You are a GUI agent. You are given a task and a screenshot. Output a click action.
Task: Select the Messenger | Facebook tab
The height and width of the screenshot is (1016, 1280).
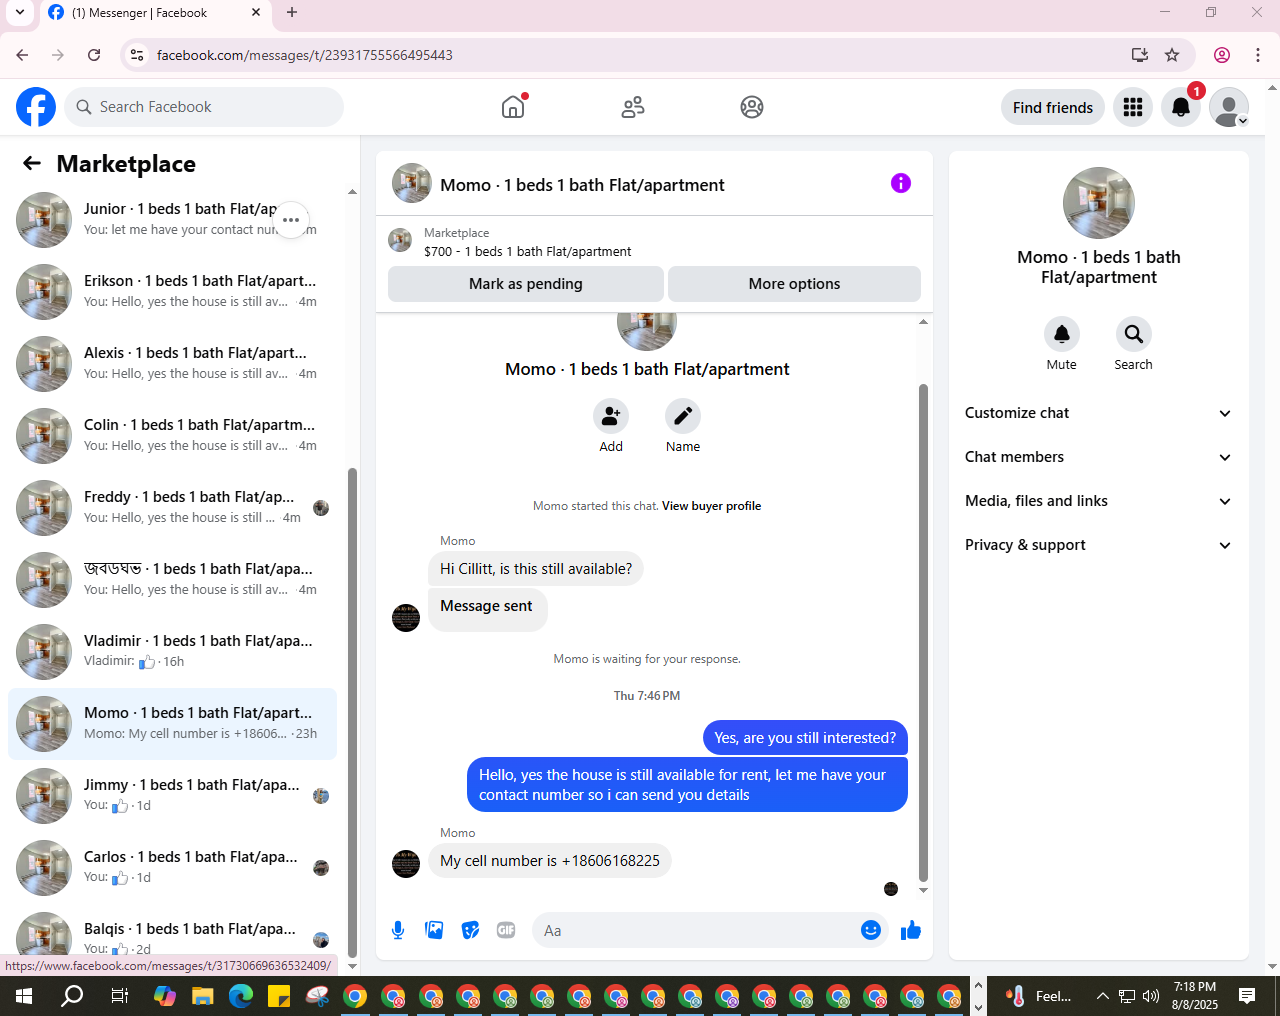click(x=155, y=13)
